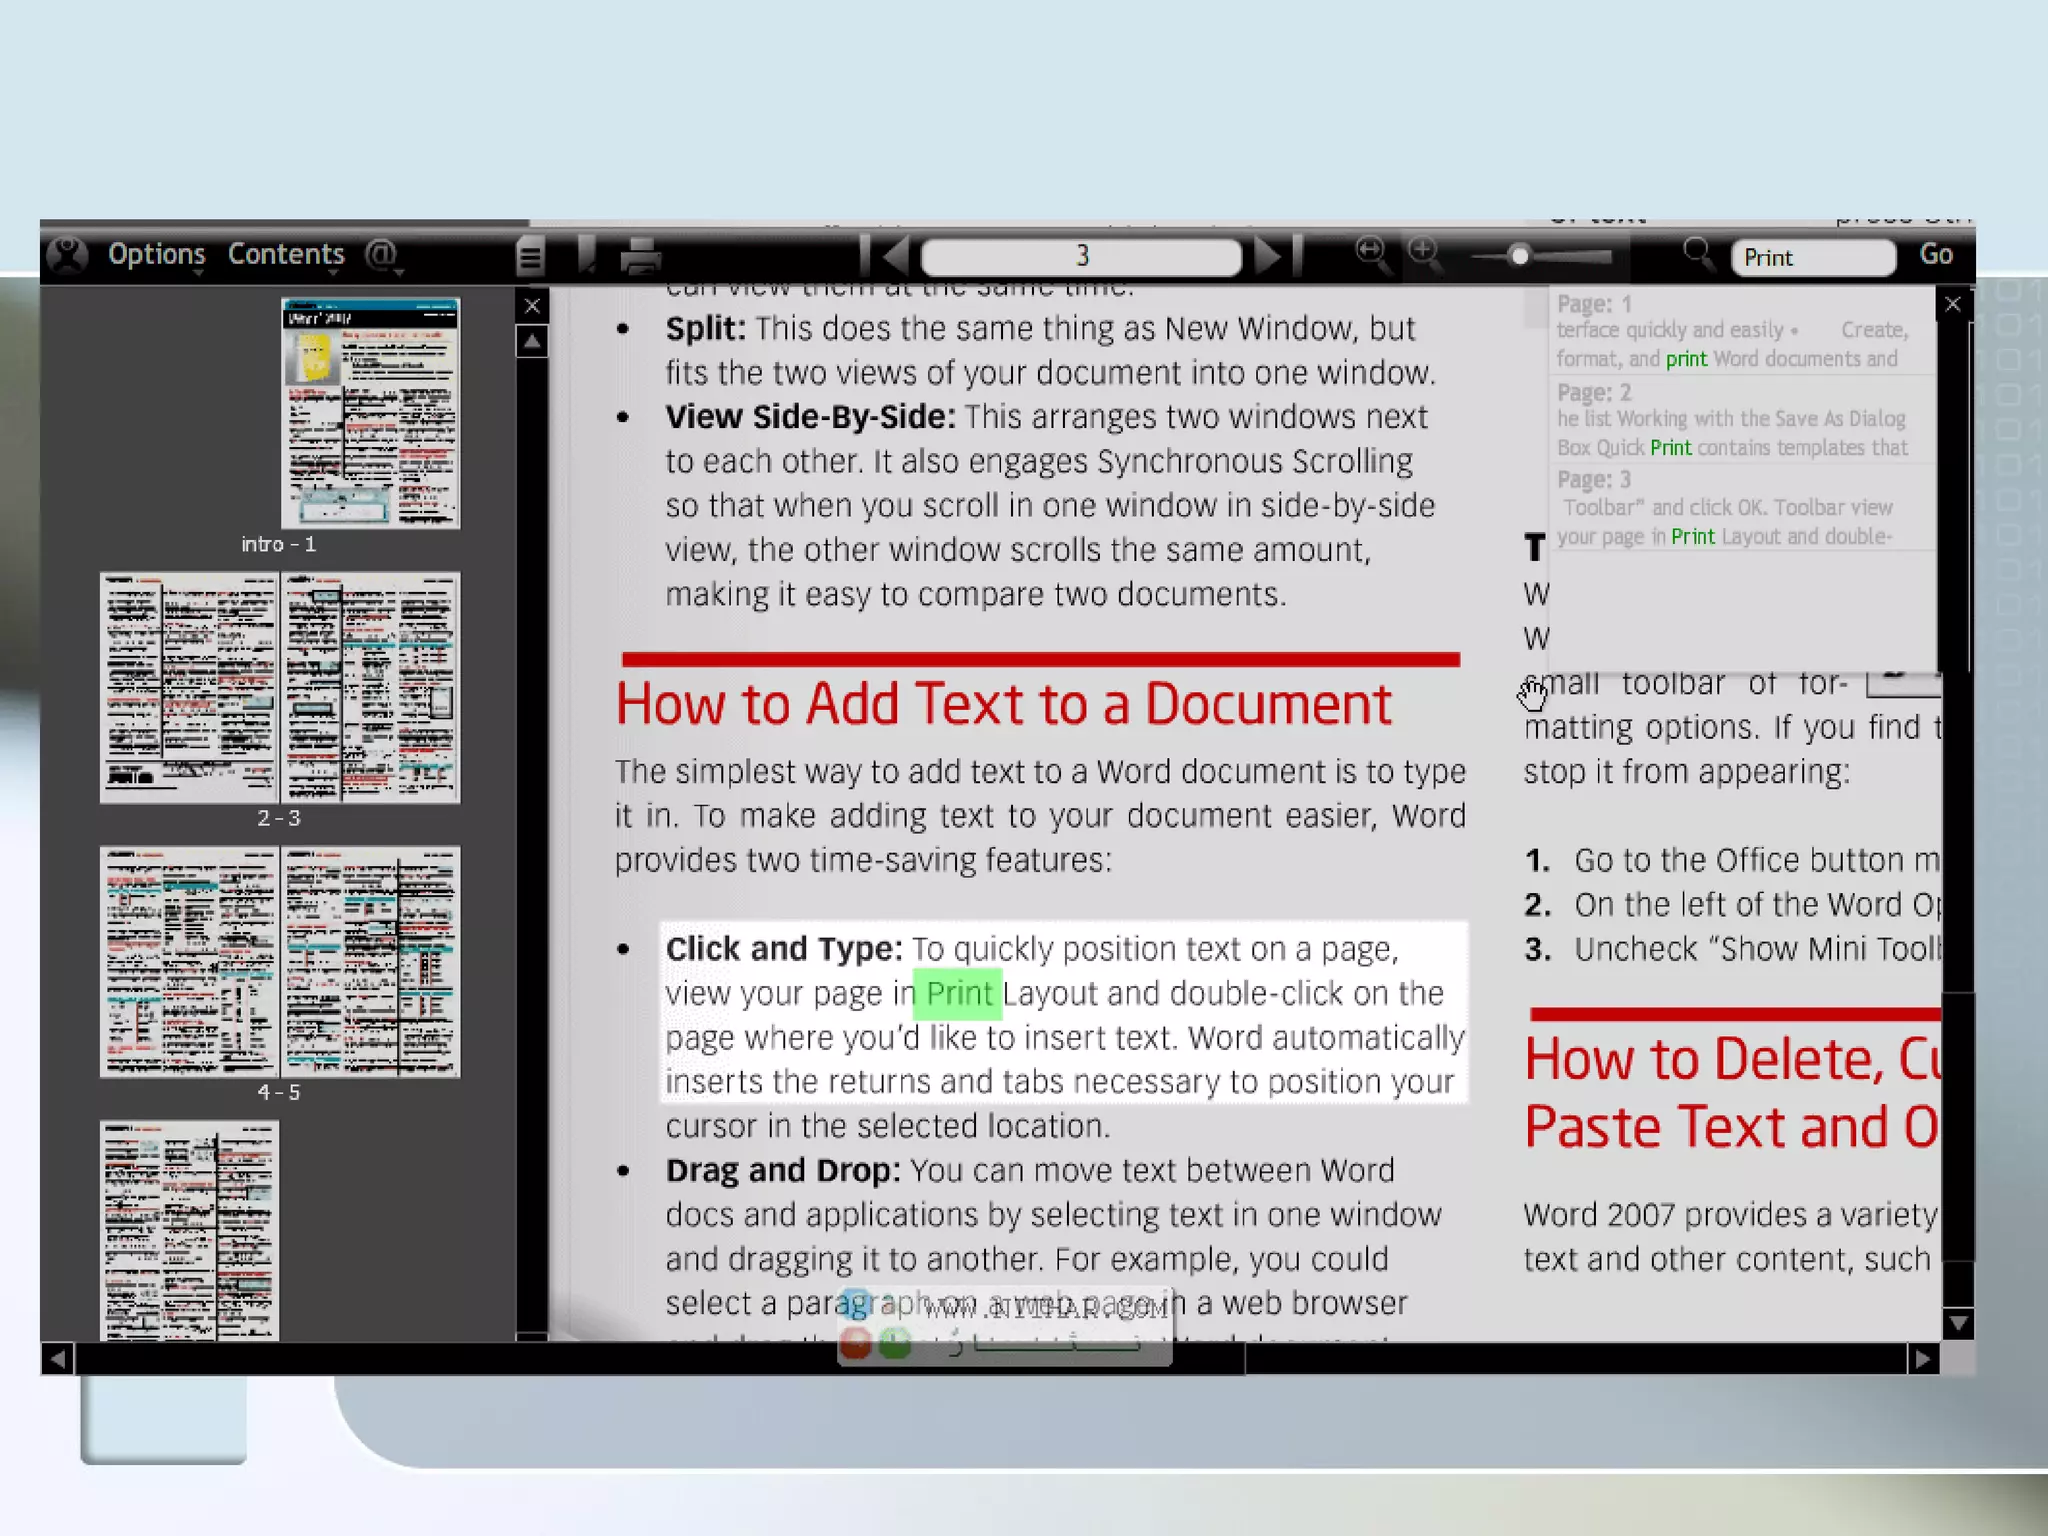Click the zoom-in magnifier icon
Screen dimensions: 2048x1536
[1425, 254]
